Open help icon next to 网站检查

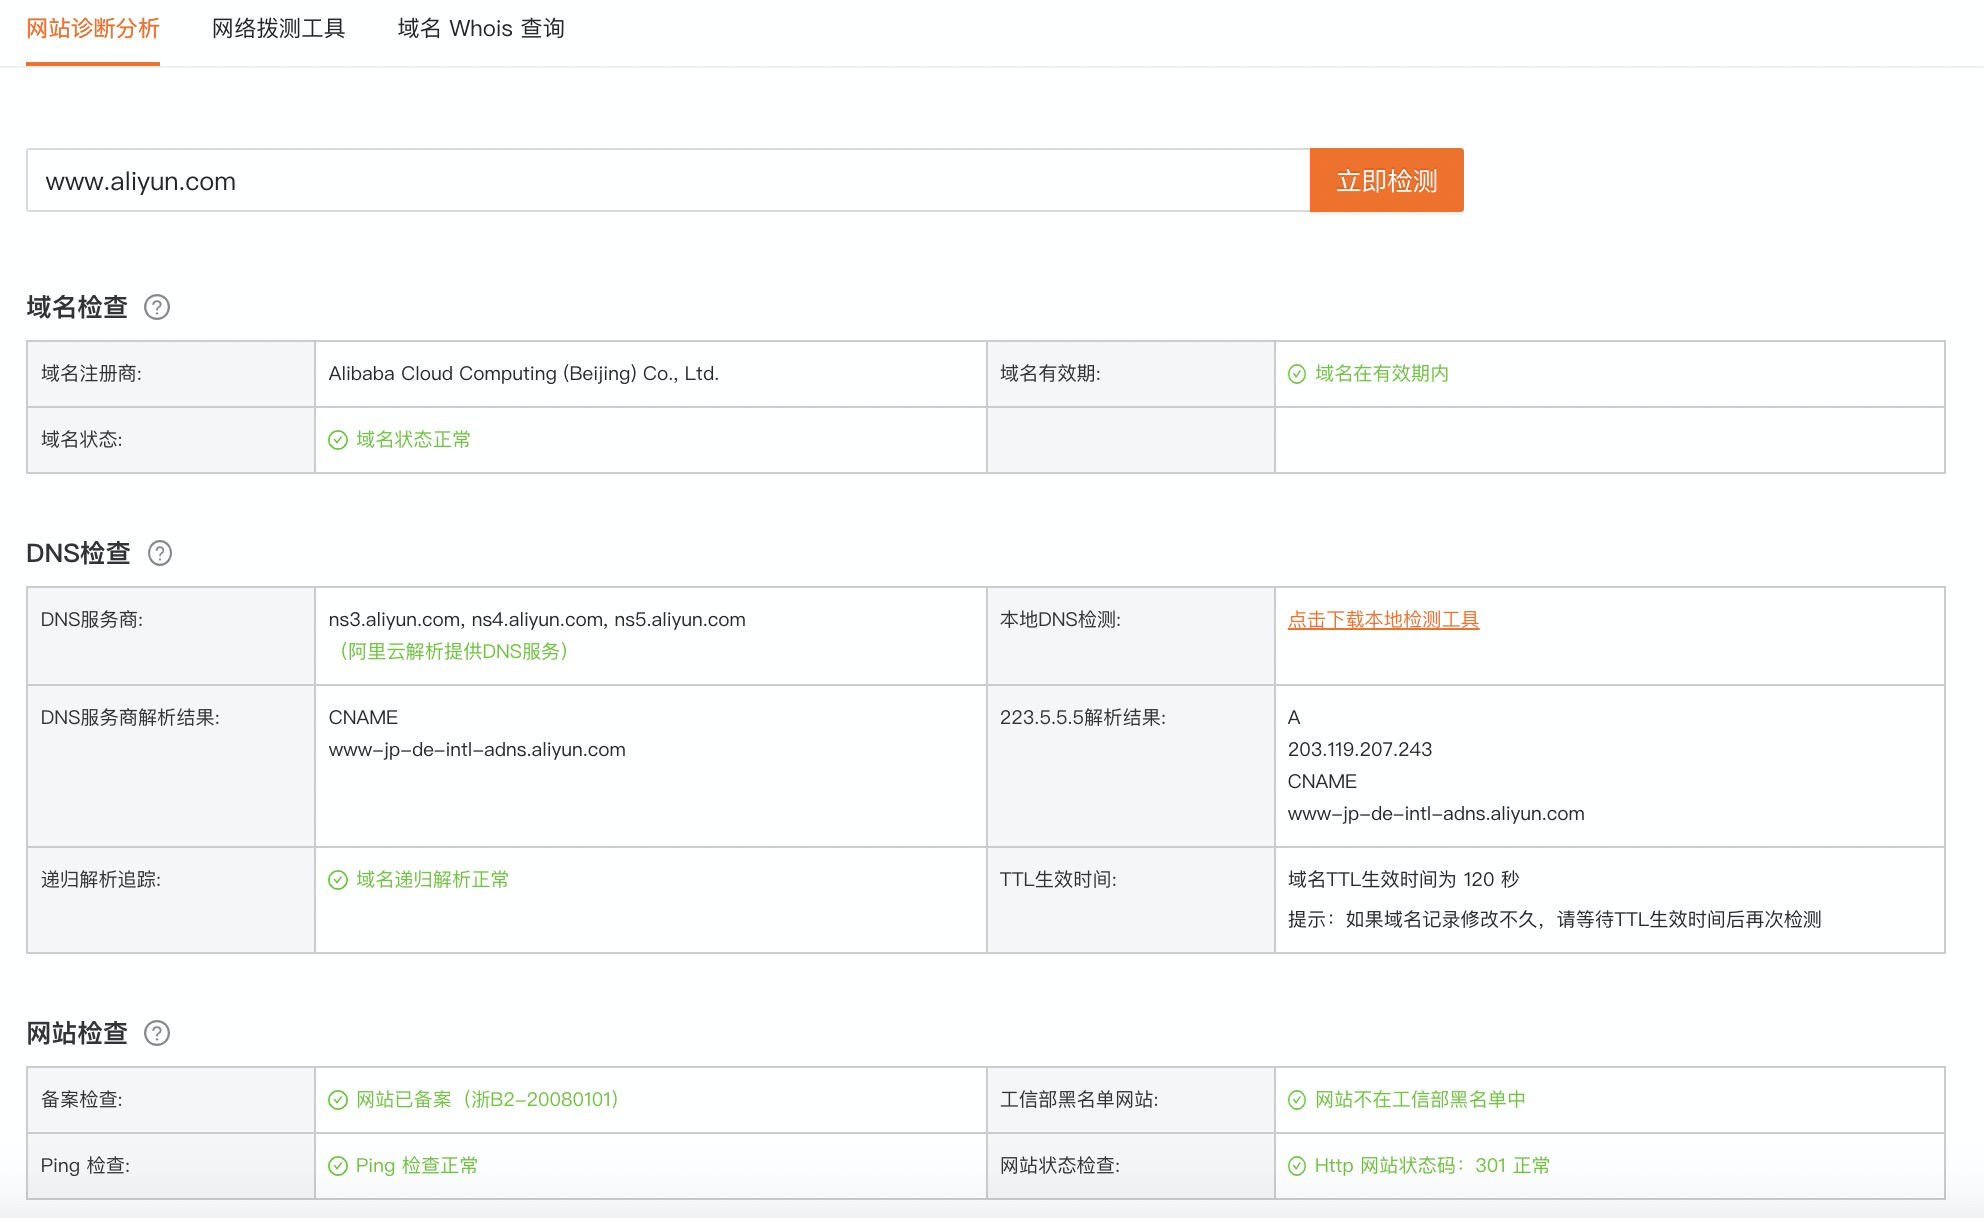click(x=157, y=1033)
